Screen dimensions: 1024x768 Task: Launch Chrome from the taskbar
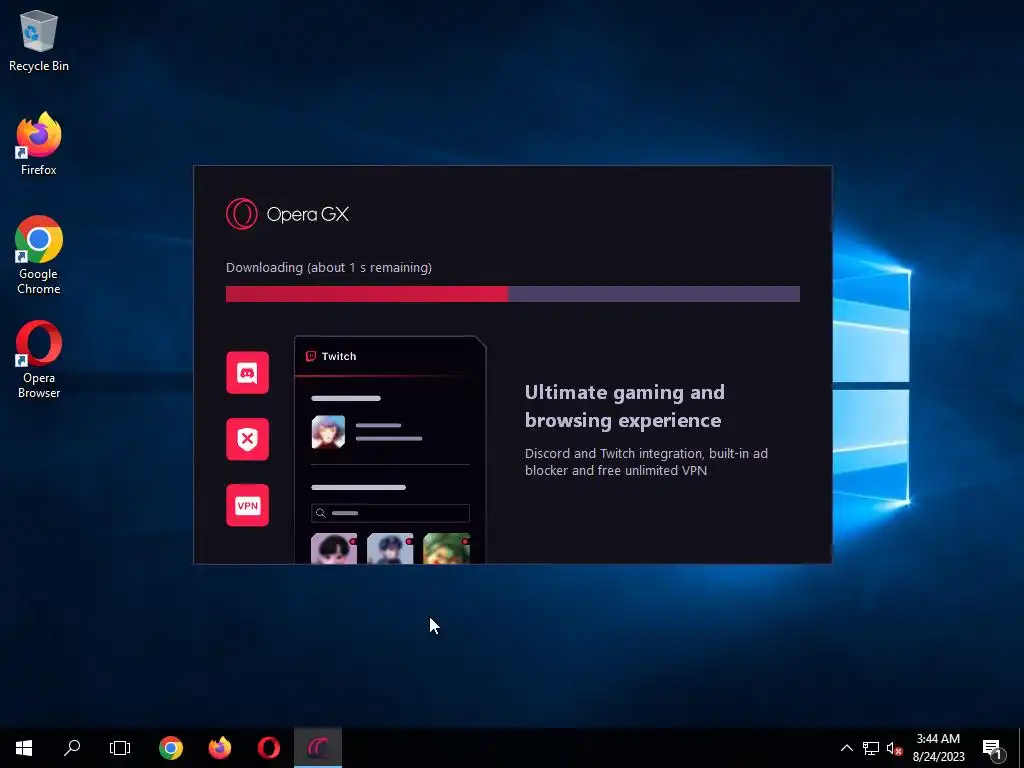[171, 748]
